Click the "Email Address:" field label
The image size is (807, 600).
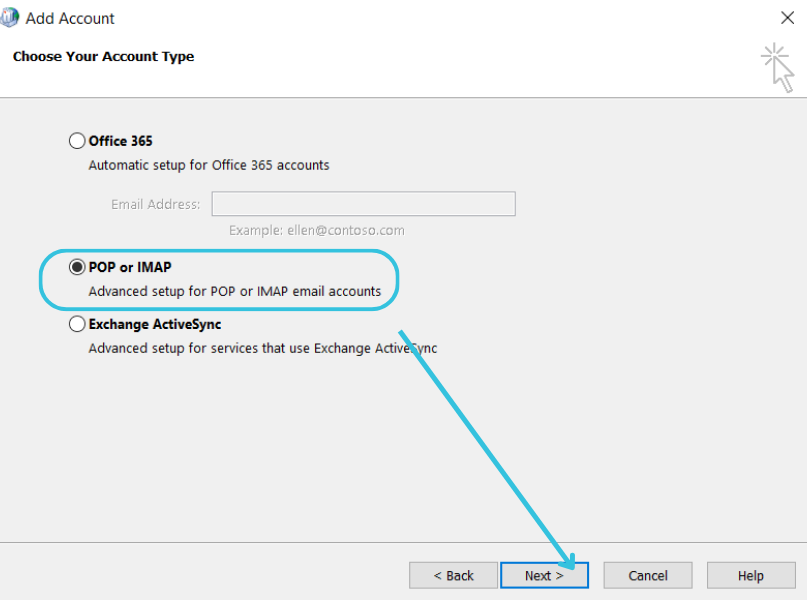point(155,204)
